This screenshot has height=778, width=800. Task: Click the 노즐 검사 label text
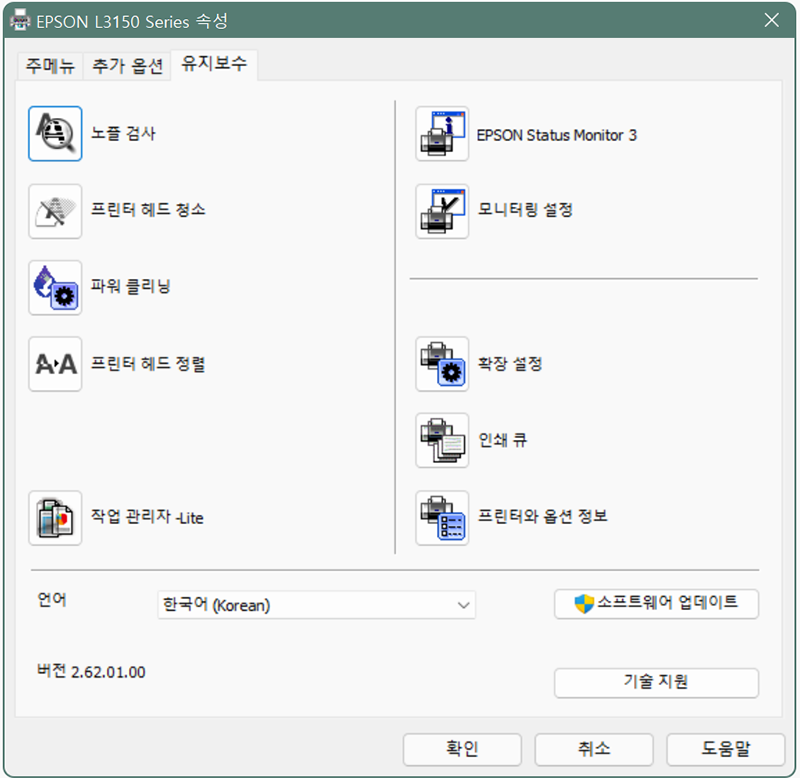tap(123, 133)
